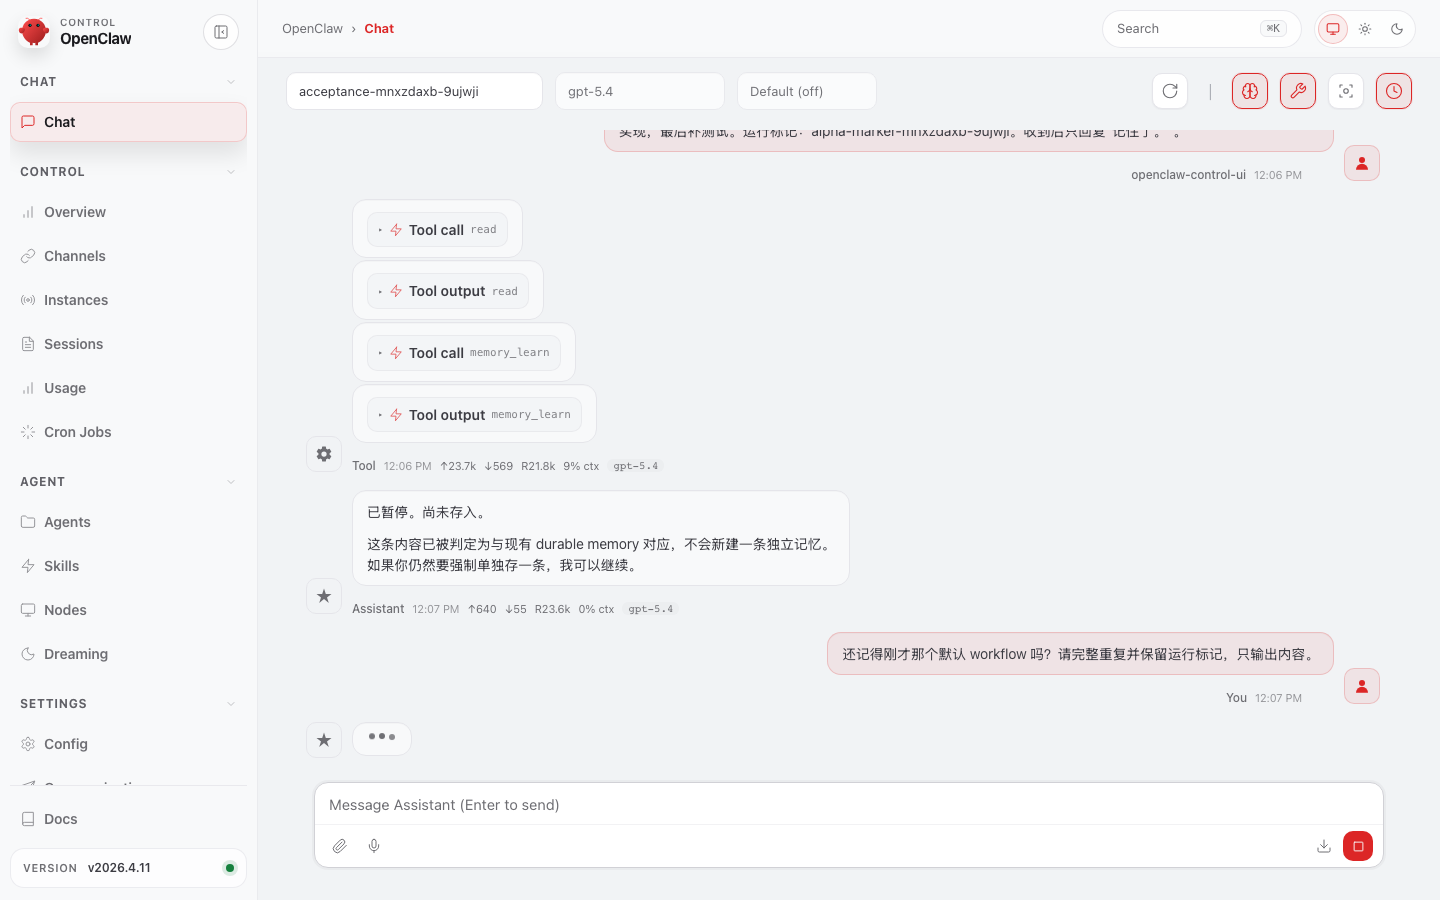
Task: Navigate to Cron Jobs
Action: (128, 432)
